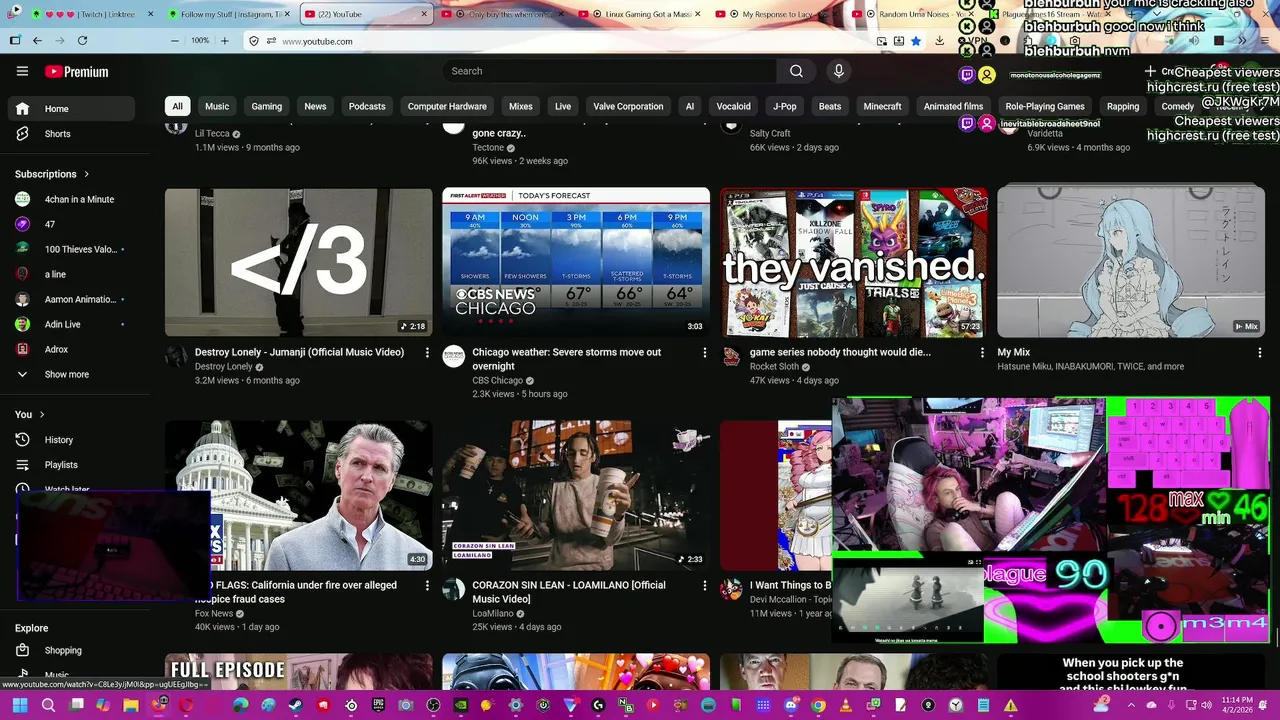Play the </3 Destroy Lonely thumbnail
1280x720 pixels.
(299, 262)
